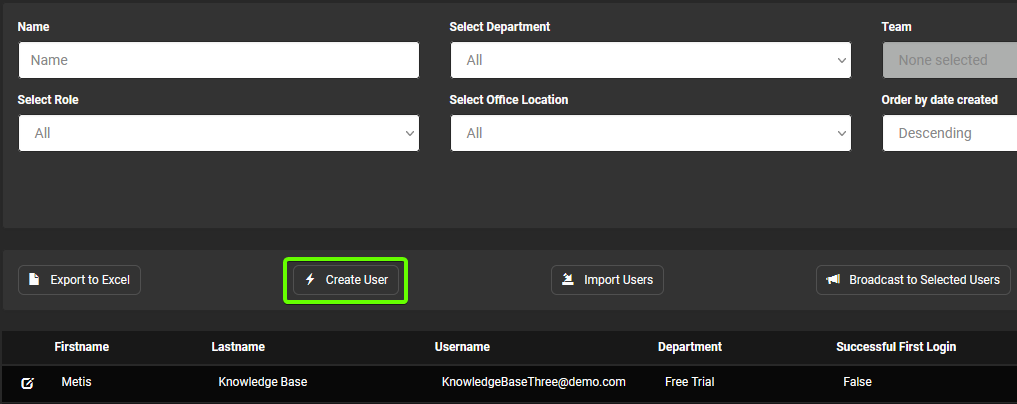Open the Select Role dropdown
1017x404 pixels.
pyautogui.click(x=219, y=133)
